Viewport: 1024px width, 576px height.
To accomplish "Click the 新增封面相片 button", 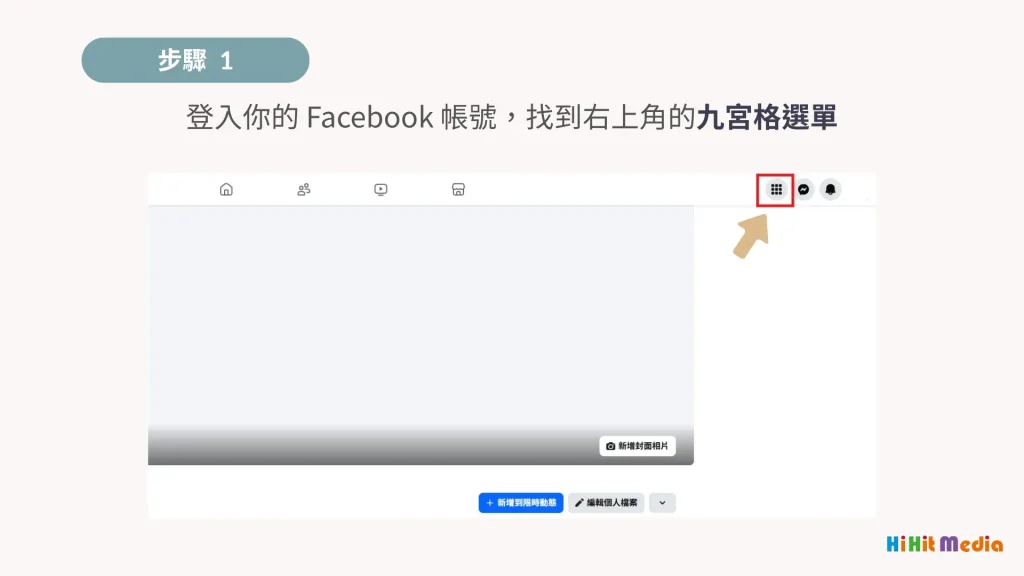I will point(637,446).
